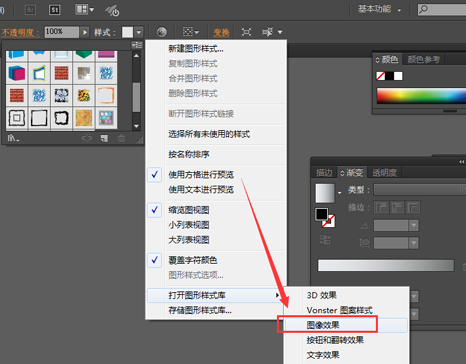
Task: Click the Align to selection icon
Action: pyautogui.click(x=188, y=32)
